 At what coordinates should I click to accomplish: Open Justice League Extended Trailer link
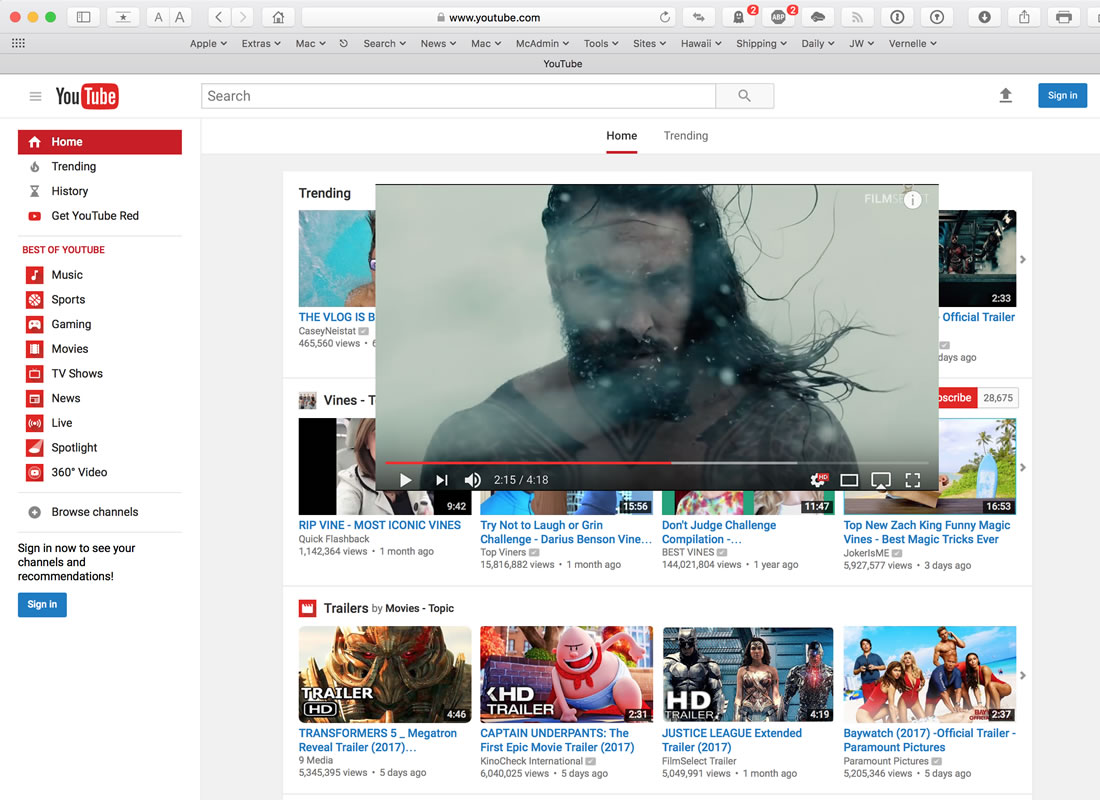click(732, 740)
